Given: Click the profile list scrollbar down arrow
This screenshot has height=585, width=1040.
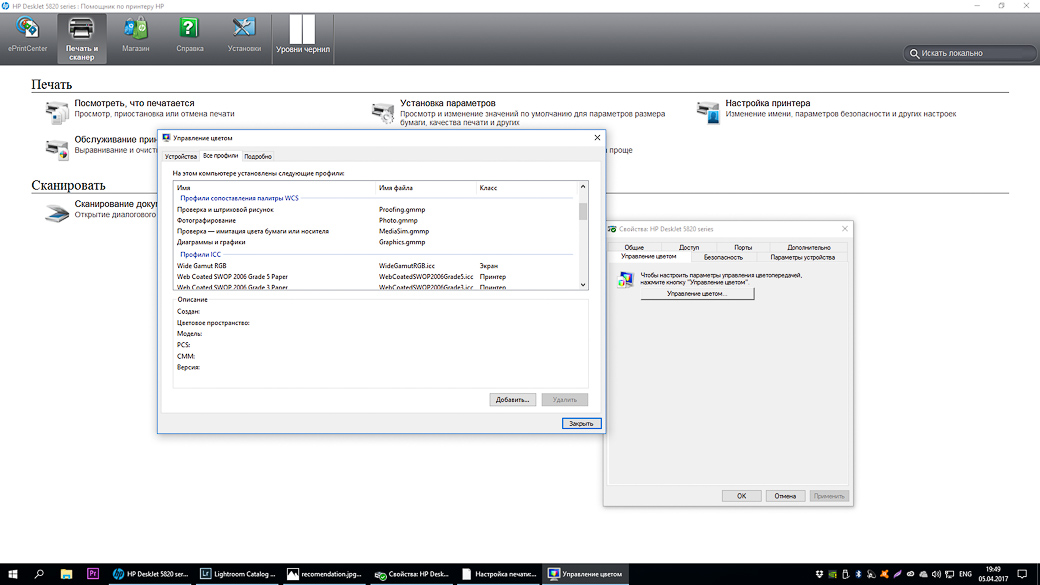Looking at the screenshot, I should 583,285.
